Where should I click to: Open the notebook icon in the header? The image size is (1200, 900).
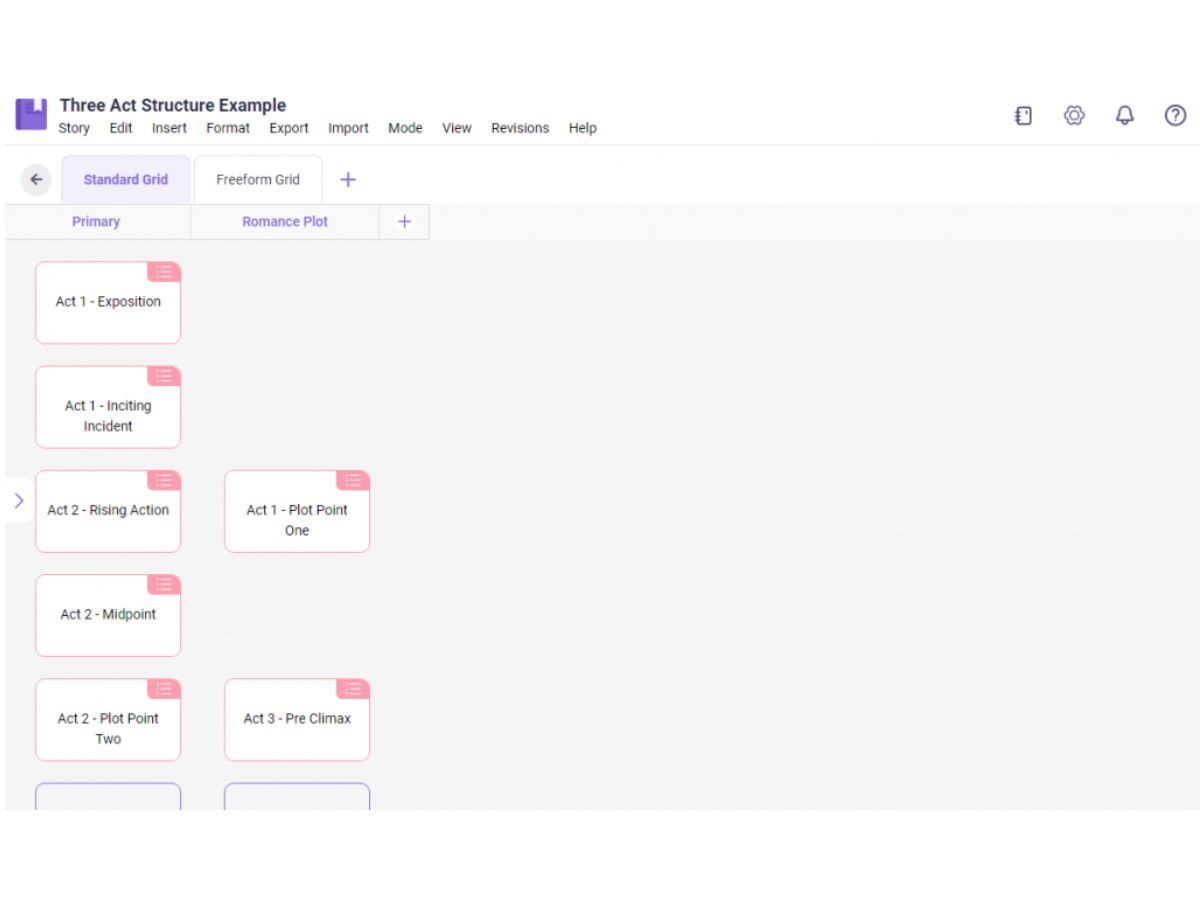[x=1023, y=116]
